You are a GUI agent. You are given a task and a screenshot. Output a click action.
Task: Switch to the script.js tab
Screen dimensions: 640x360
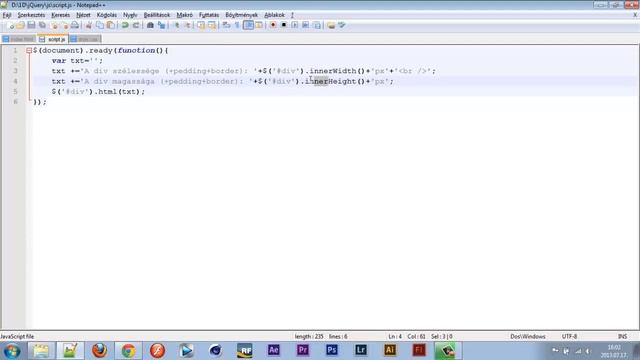pyautogui.click(x=53, y=39)
